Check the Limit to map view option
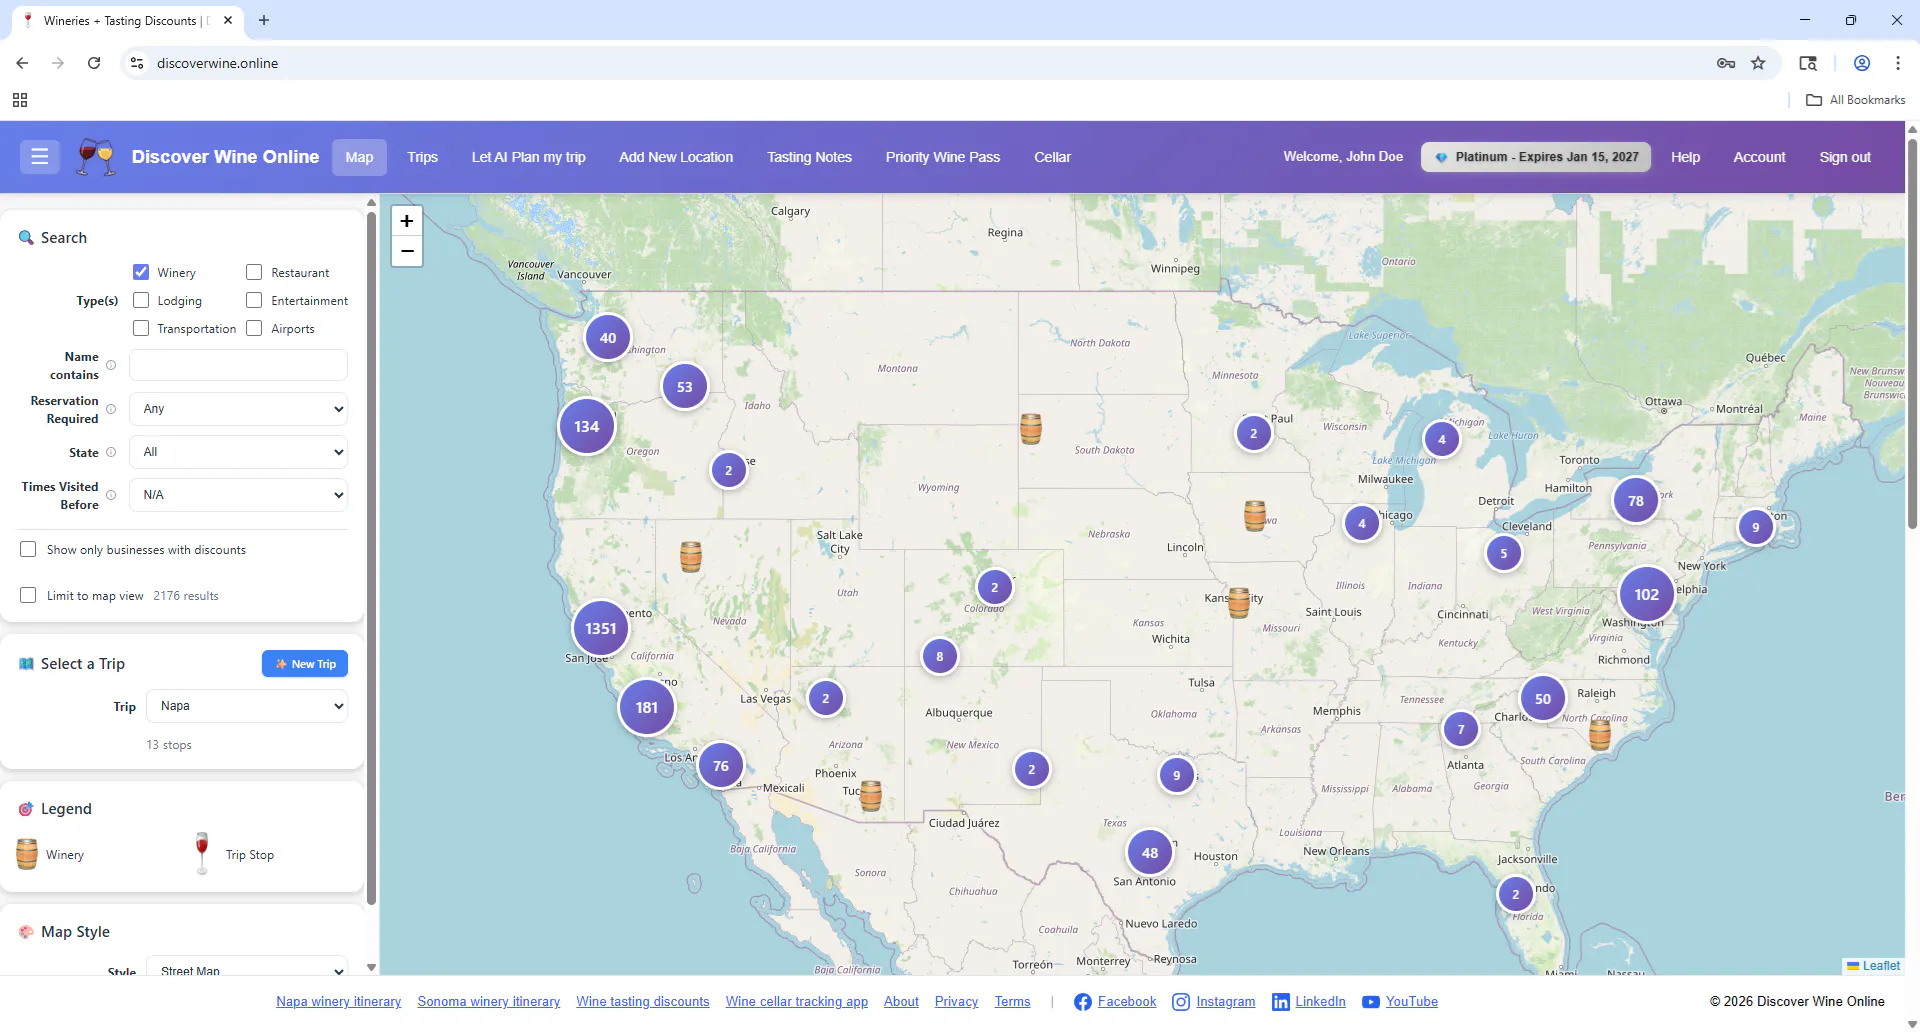The width and height of the screenshot is (1920, 1032). 28,595
